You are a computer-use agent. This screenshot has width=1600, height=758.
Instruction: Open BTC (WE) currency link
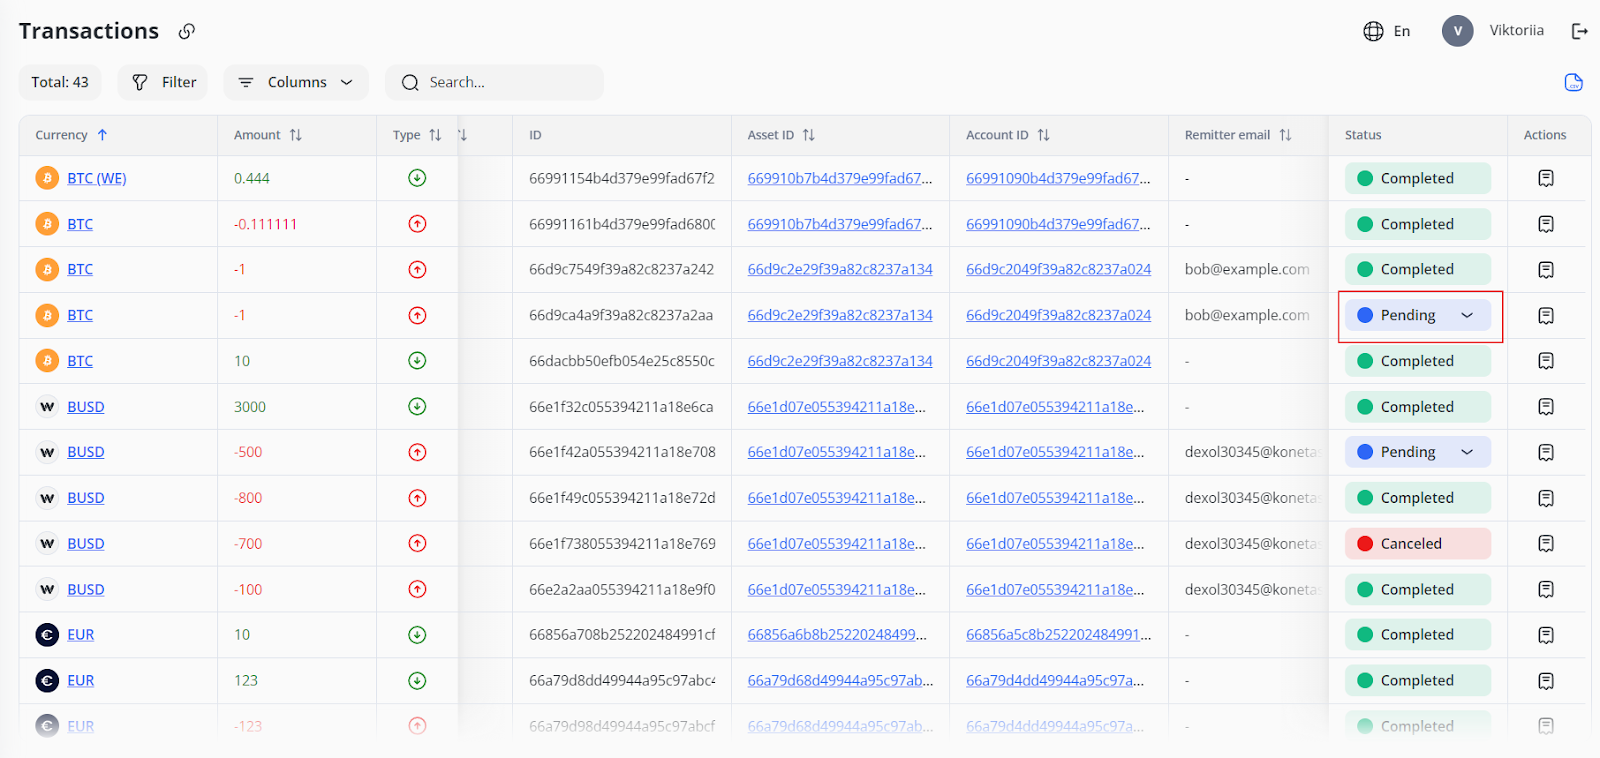click(97, 178)
